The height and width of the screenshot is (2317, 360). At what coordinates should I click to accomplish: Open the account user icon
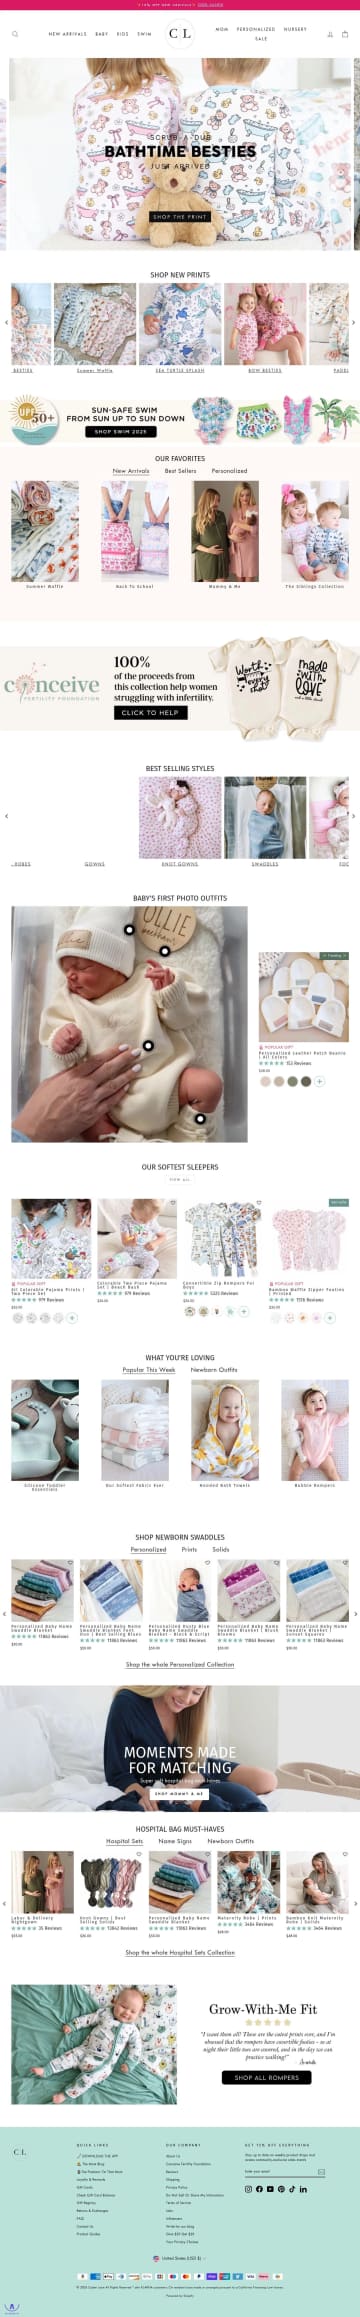coord(330,34)
